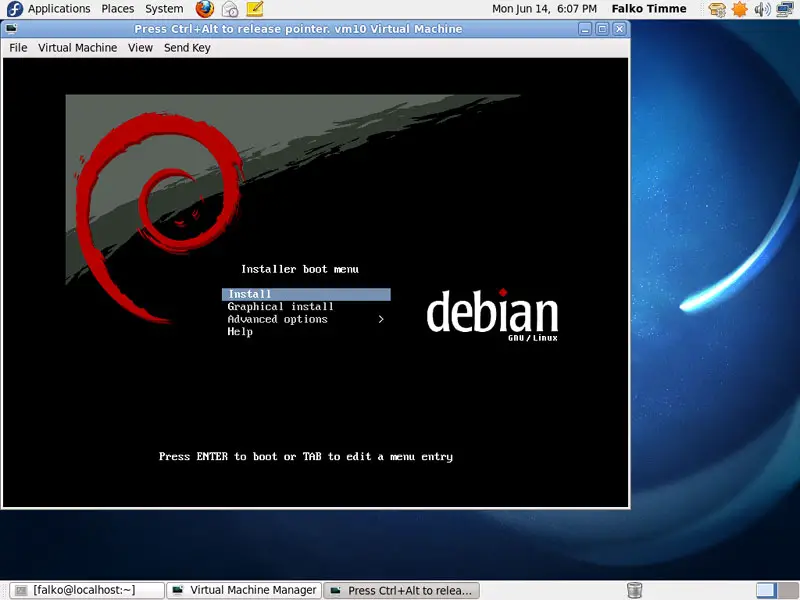Launch Firefox from the top panel
Viewport: 800px width, 600px height.
click(205, 9)
